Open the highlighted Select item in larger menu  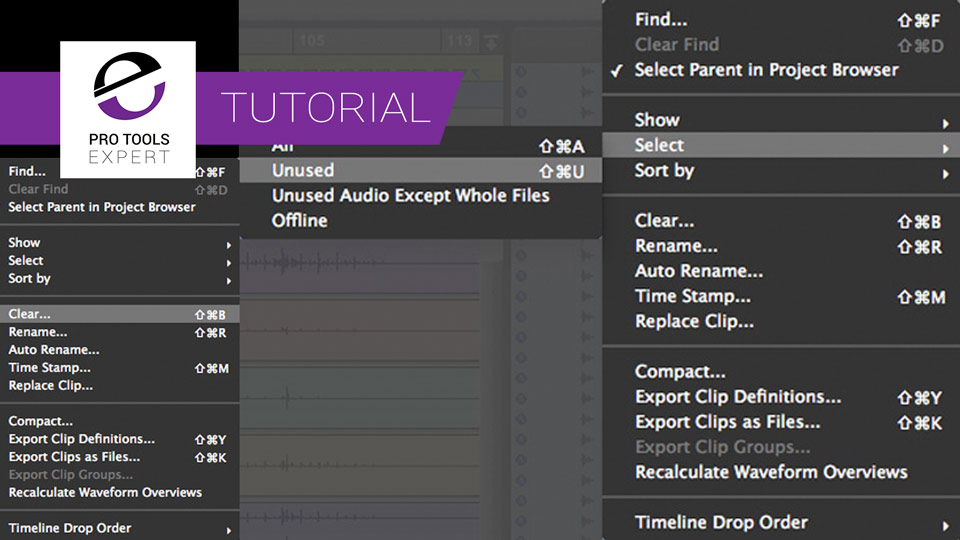coord(781,145)
